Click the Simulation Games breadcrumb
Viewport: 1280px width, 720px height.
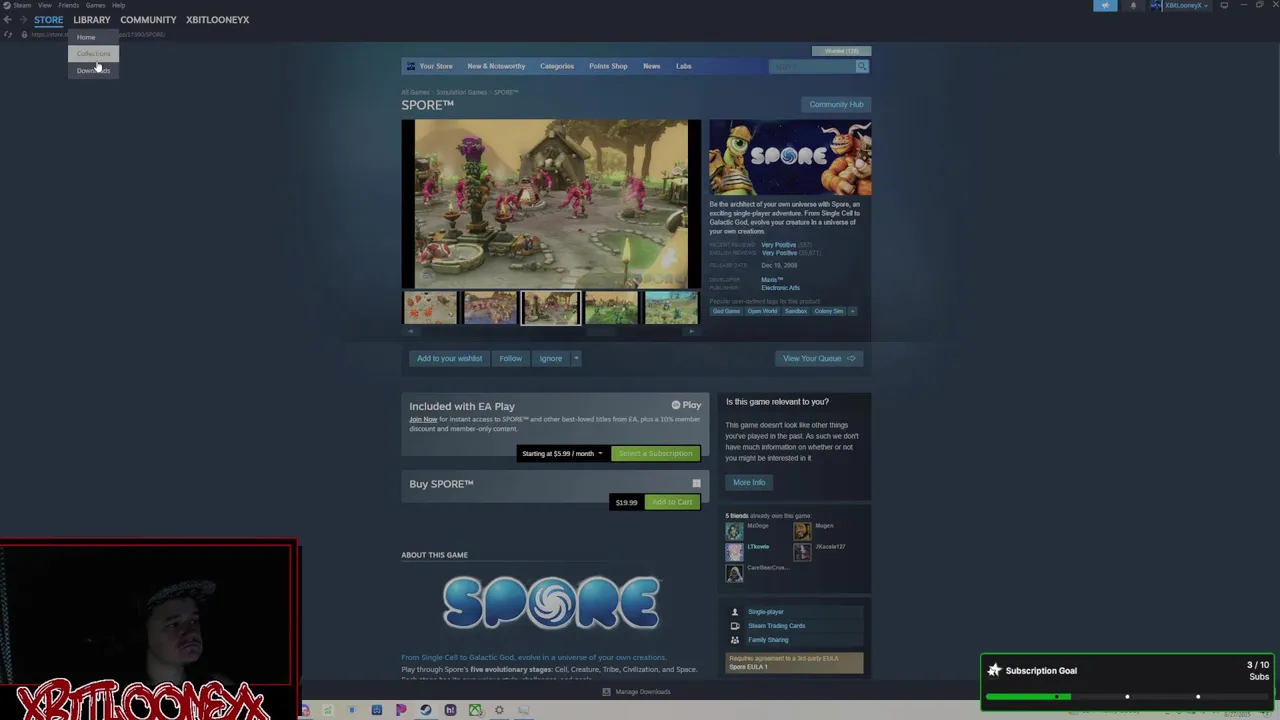[461, 92]
